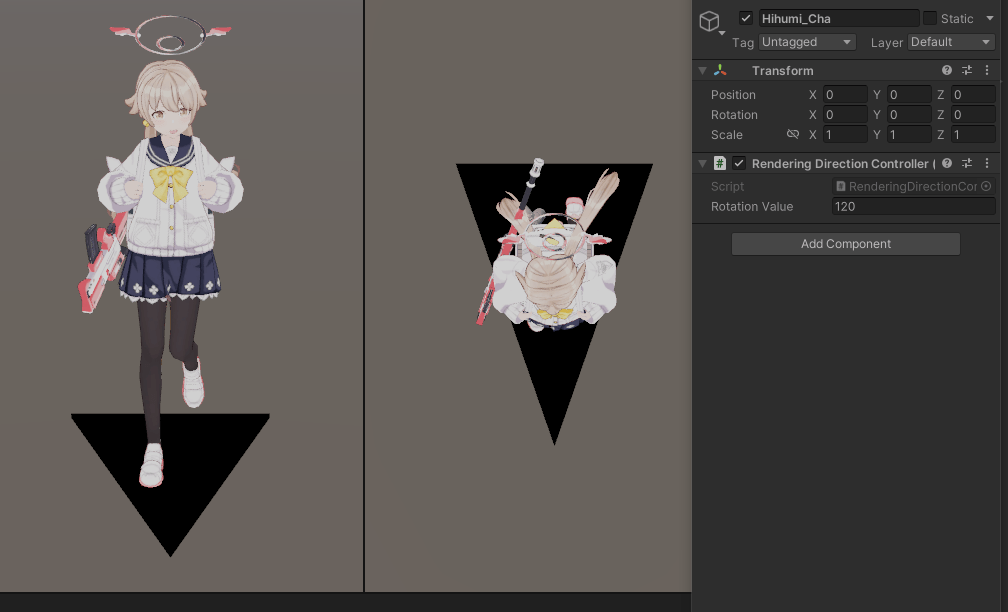Screen dimensions: 1008x612
Task: Click the Scale label in Transform
Action: click(726, 134)
